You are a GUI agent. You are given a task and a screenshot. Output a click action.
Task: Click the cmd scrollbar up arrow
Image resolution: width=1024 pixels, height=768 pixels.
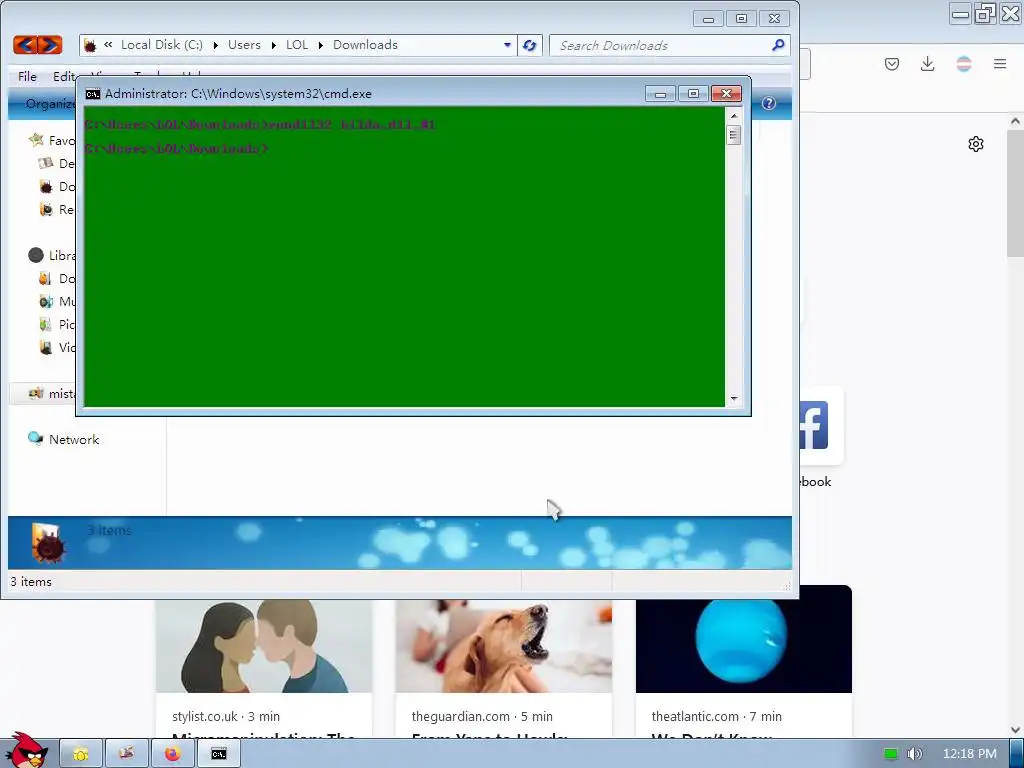coord(734,116)
